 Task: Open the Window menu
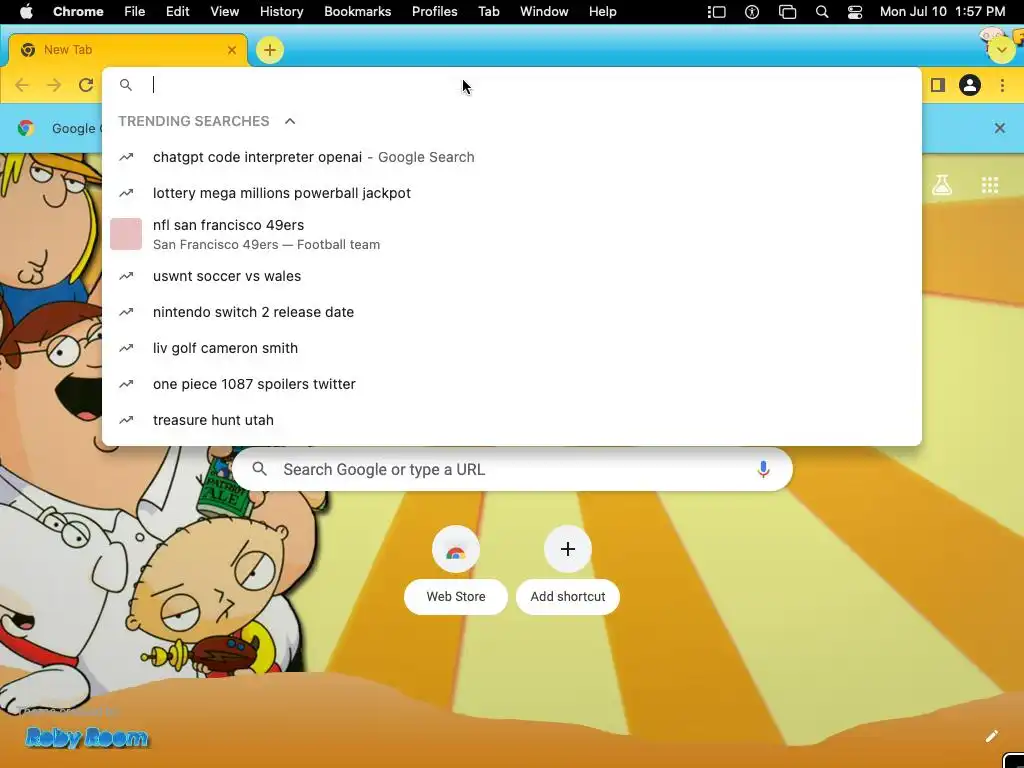[x=544, y=12]
